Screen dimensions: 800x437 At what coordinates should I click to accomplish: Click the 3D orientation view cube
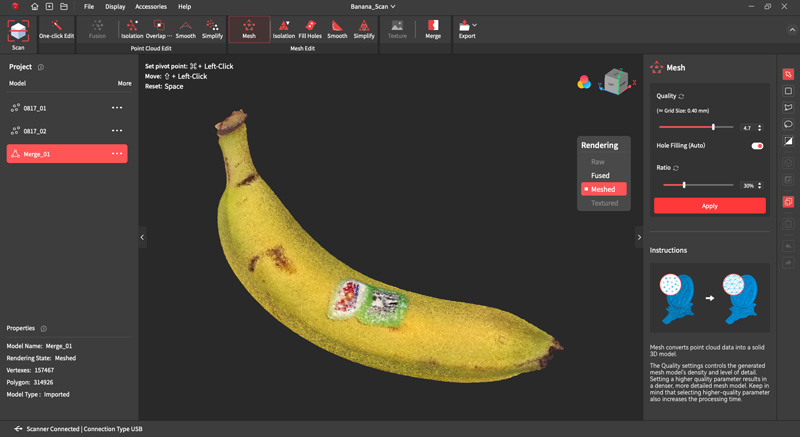pos(616,82)
